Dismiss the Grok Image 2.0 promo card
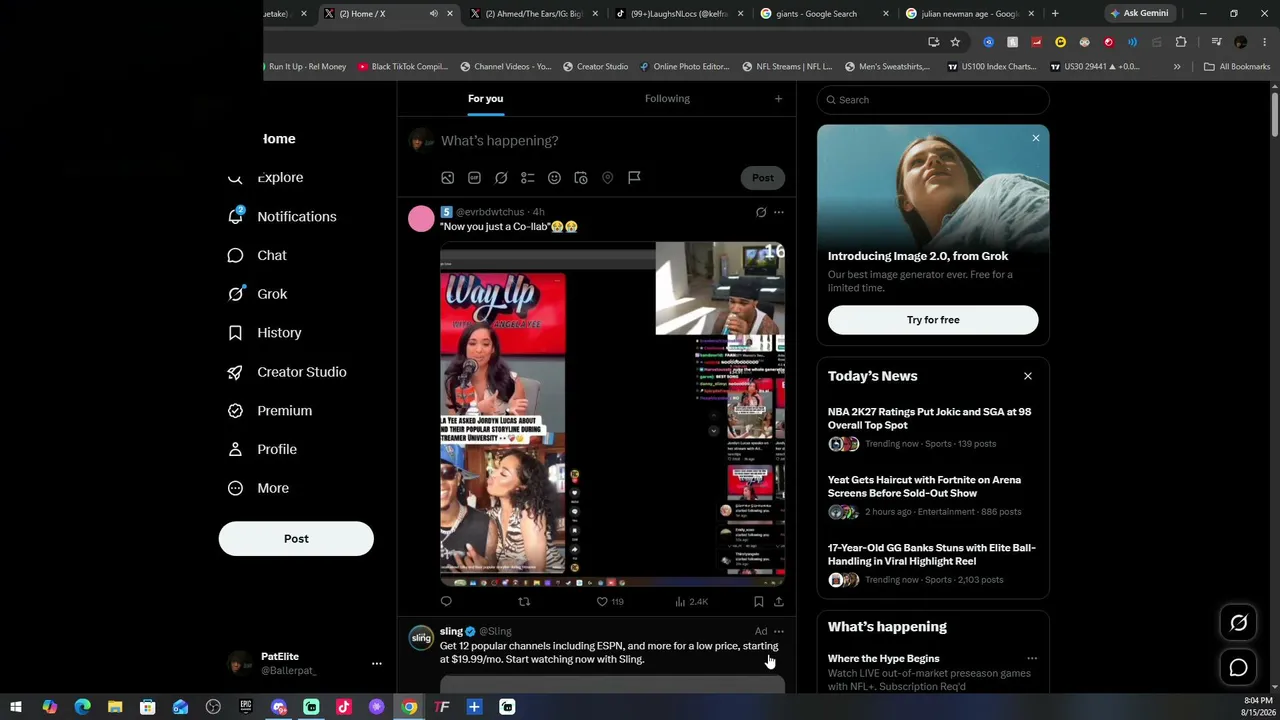Viewport: 1280px width, 720px height. pos(1036,138)
